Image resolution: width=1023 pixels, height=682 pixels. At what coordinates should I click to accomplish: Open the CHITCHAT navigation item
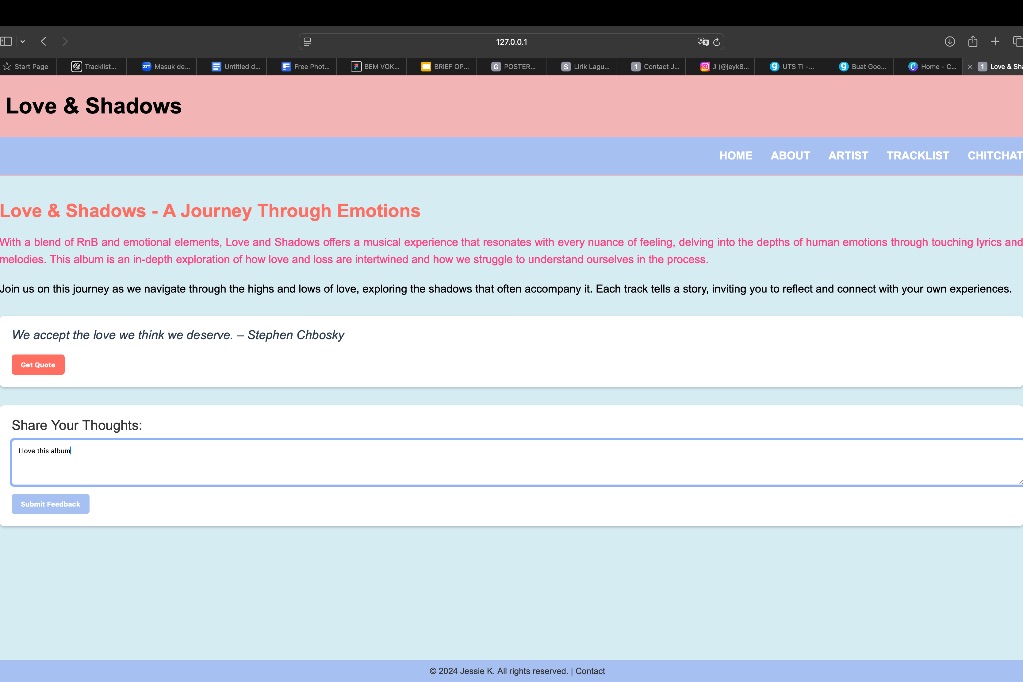click(x=995, y=156)
